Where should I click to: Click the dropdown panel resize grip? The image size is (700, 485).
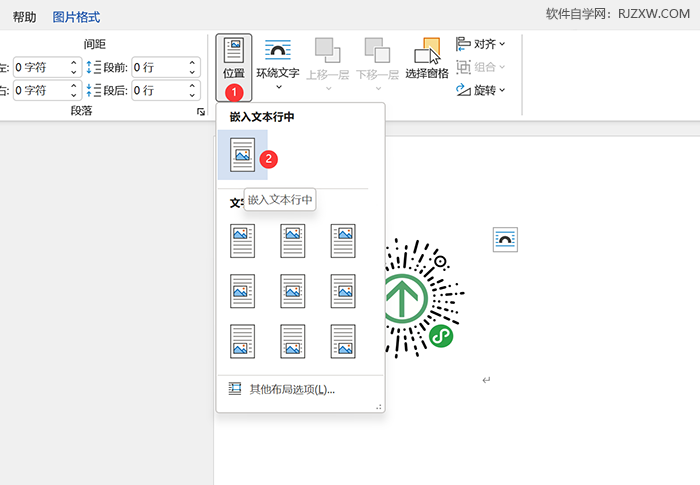pos(379,407)
